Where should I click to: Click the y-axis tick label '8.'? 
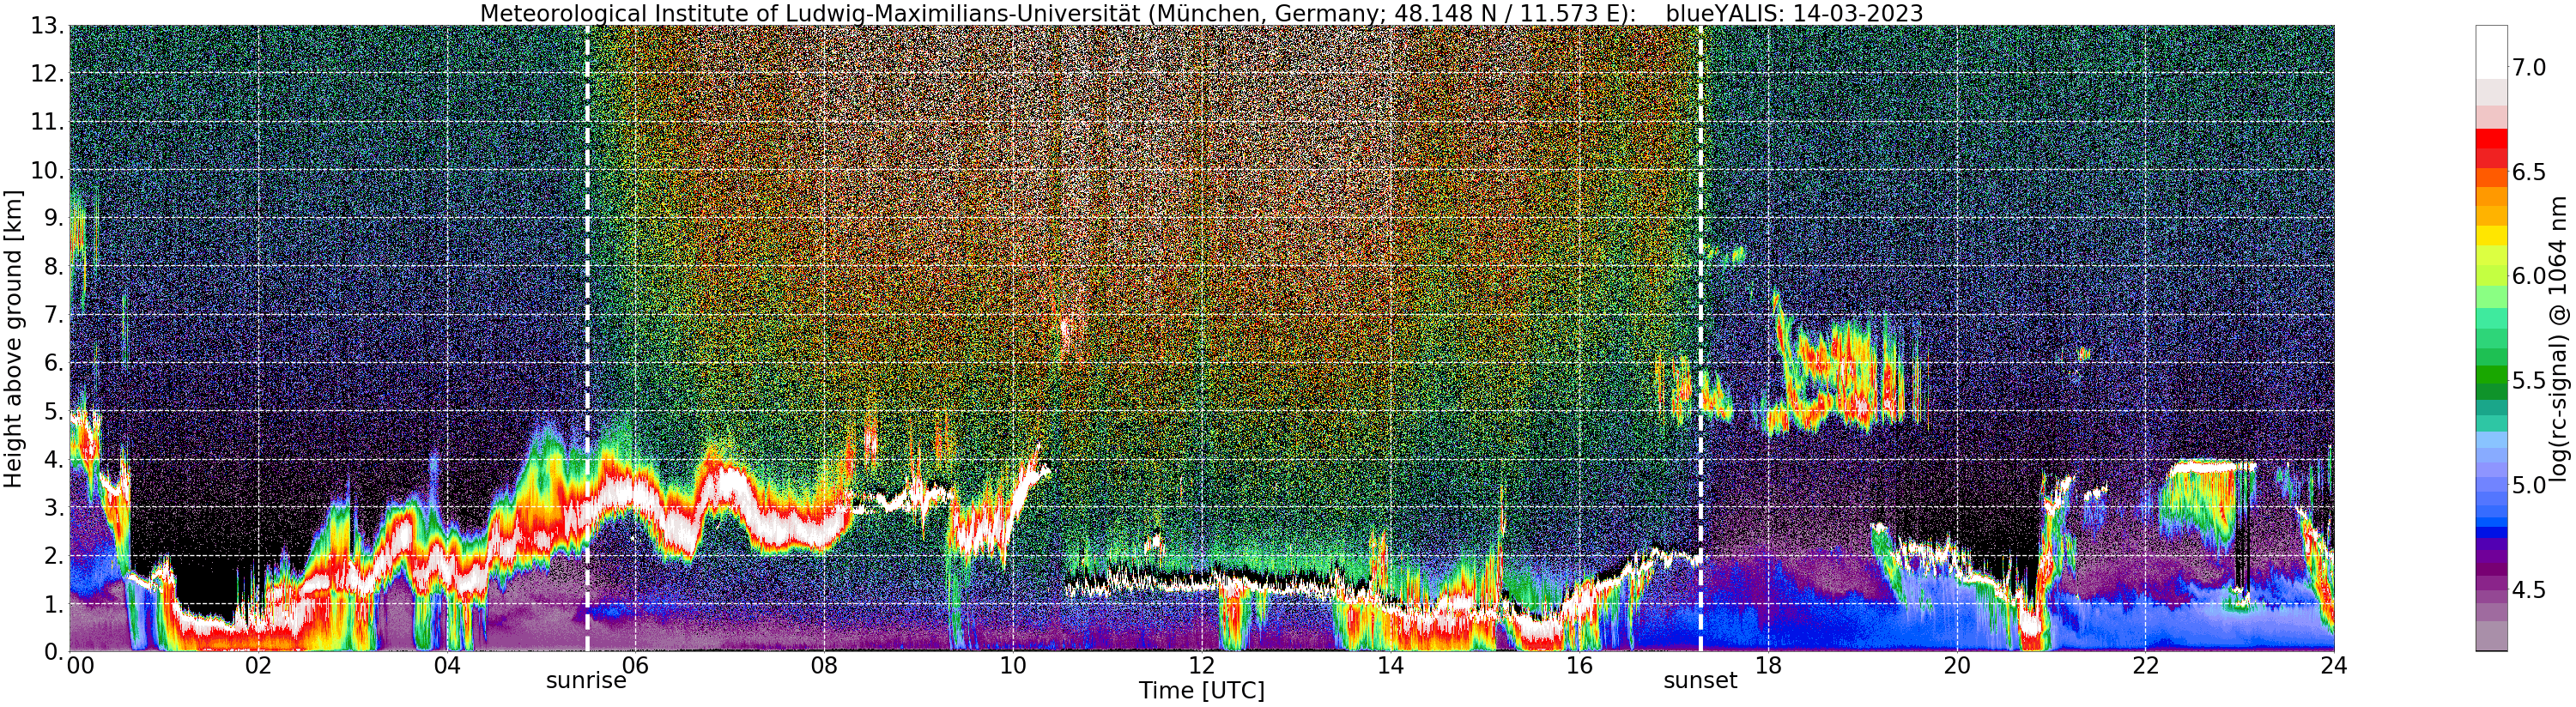coord(53,266)
